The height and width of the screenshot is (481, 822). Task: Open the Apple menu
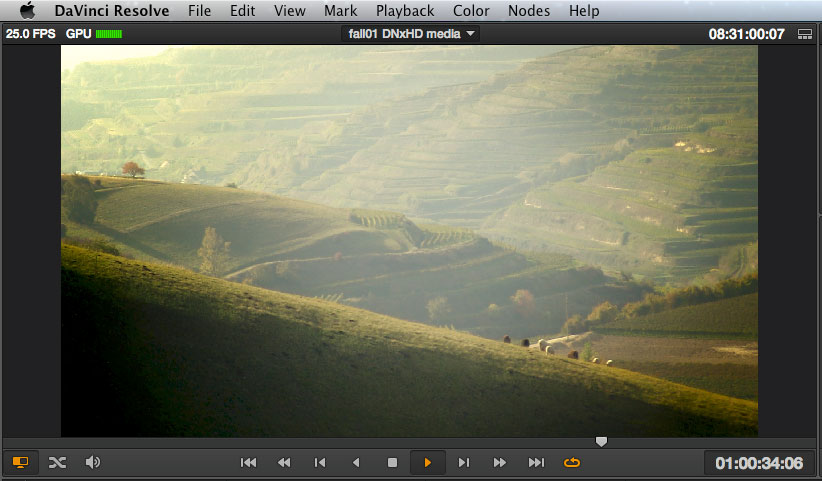[x=27, y=10]
